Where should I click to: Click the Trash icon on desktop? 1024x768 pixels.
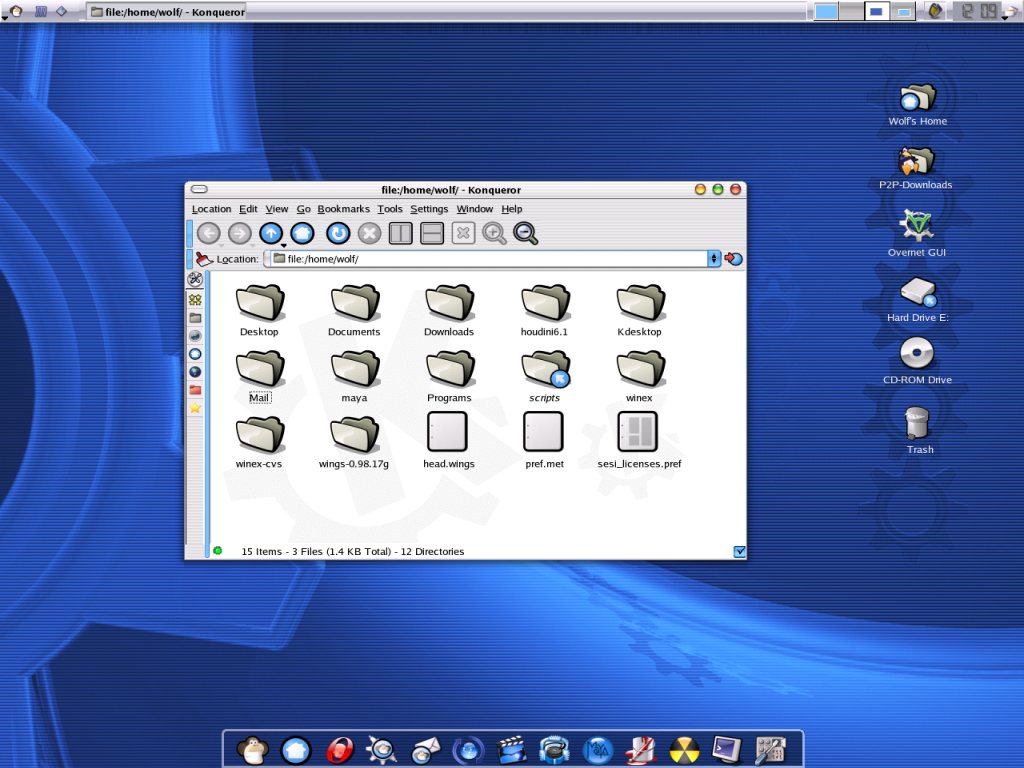918,430
